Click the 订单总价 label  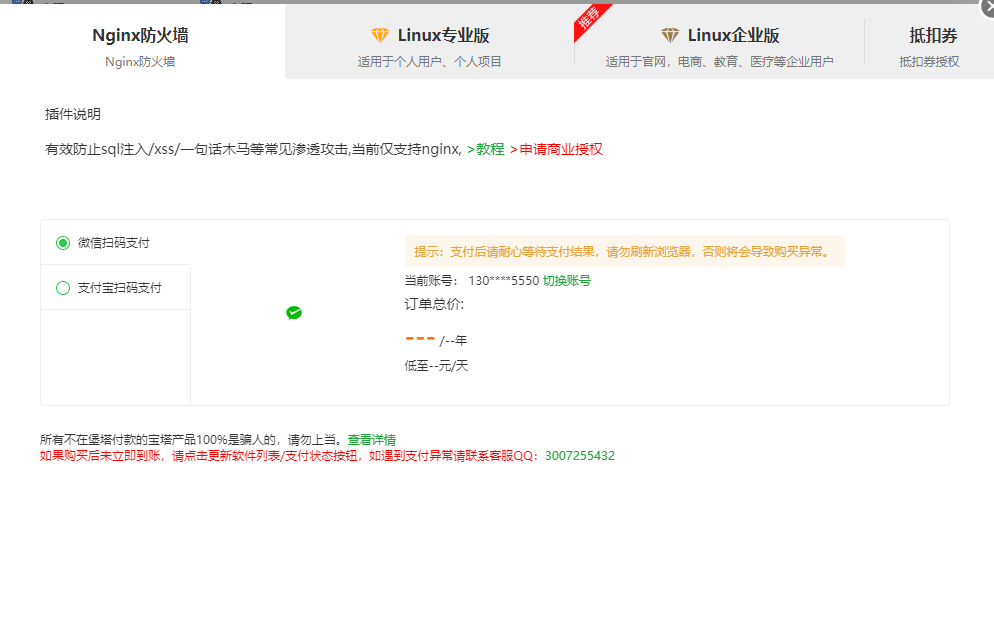coord(434,304)
